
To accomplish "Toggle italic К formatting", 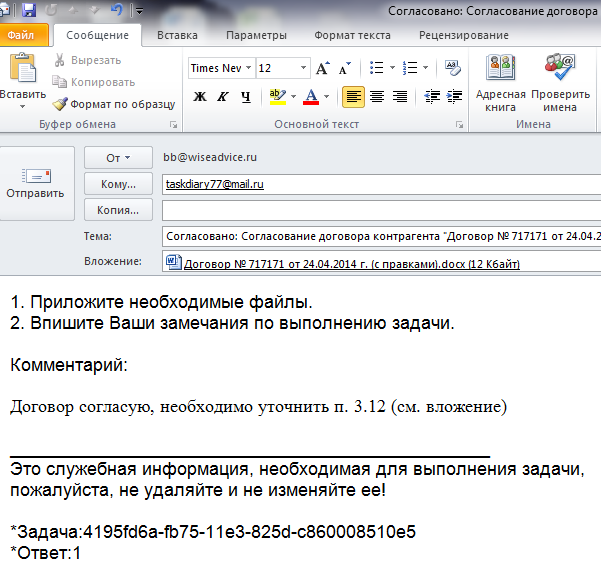I will (x=221, y=97).
